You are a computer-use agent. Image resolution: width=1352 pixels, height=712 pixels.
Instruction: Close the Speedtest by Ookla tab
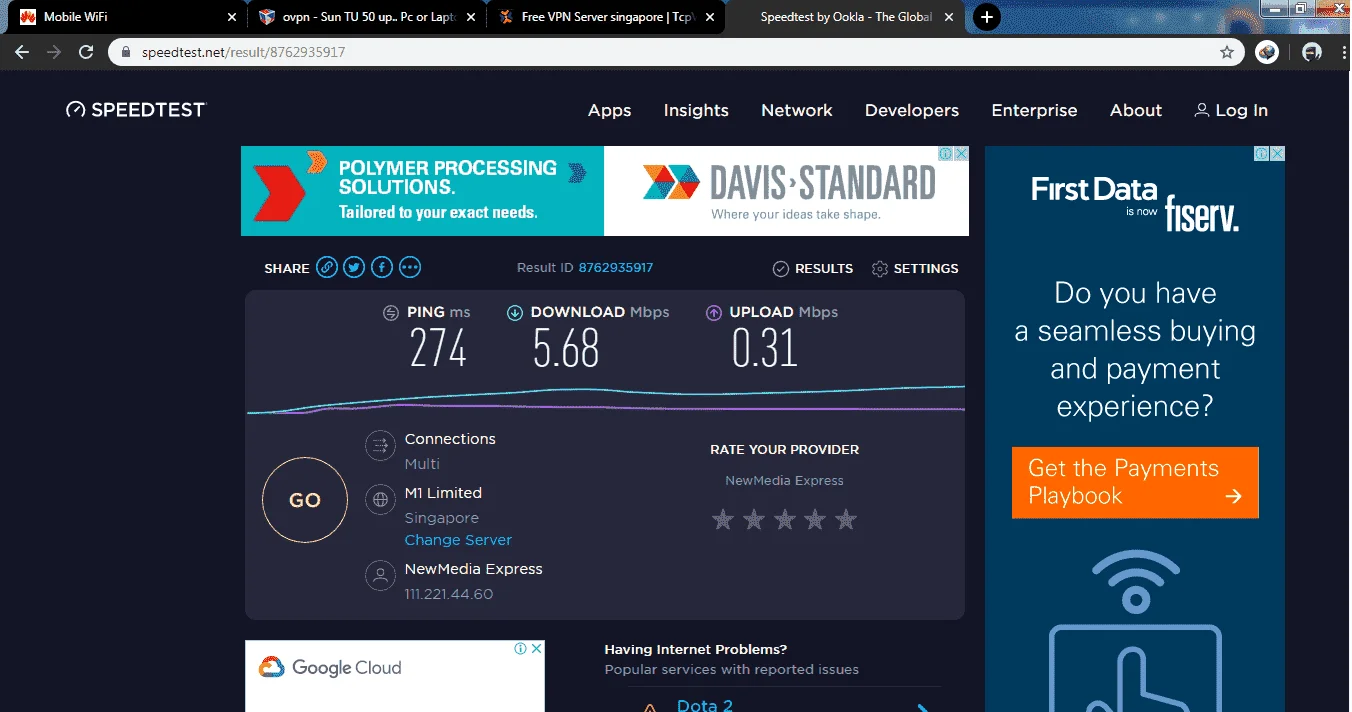(x=951, y=17)
